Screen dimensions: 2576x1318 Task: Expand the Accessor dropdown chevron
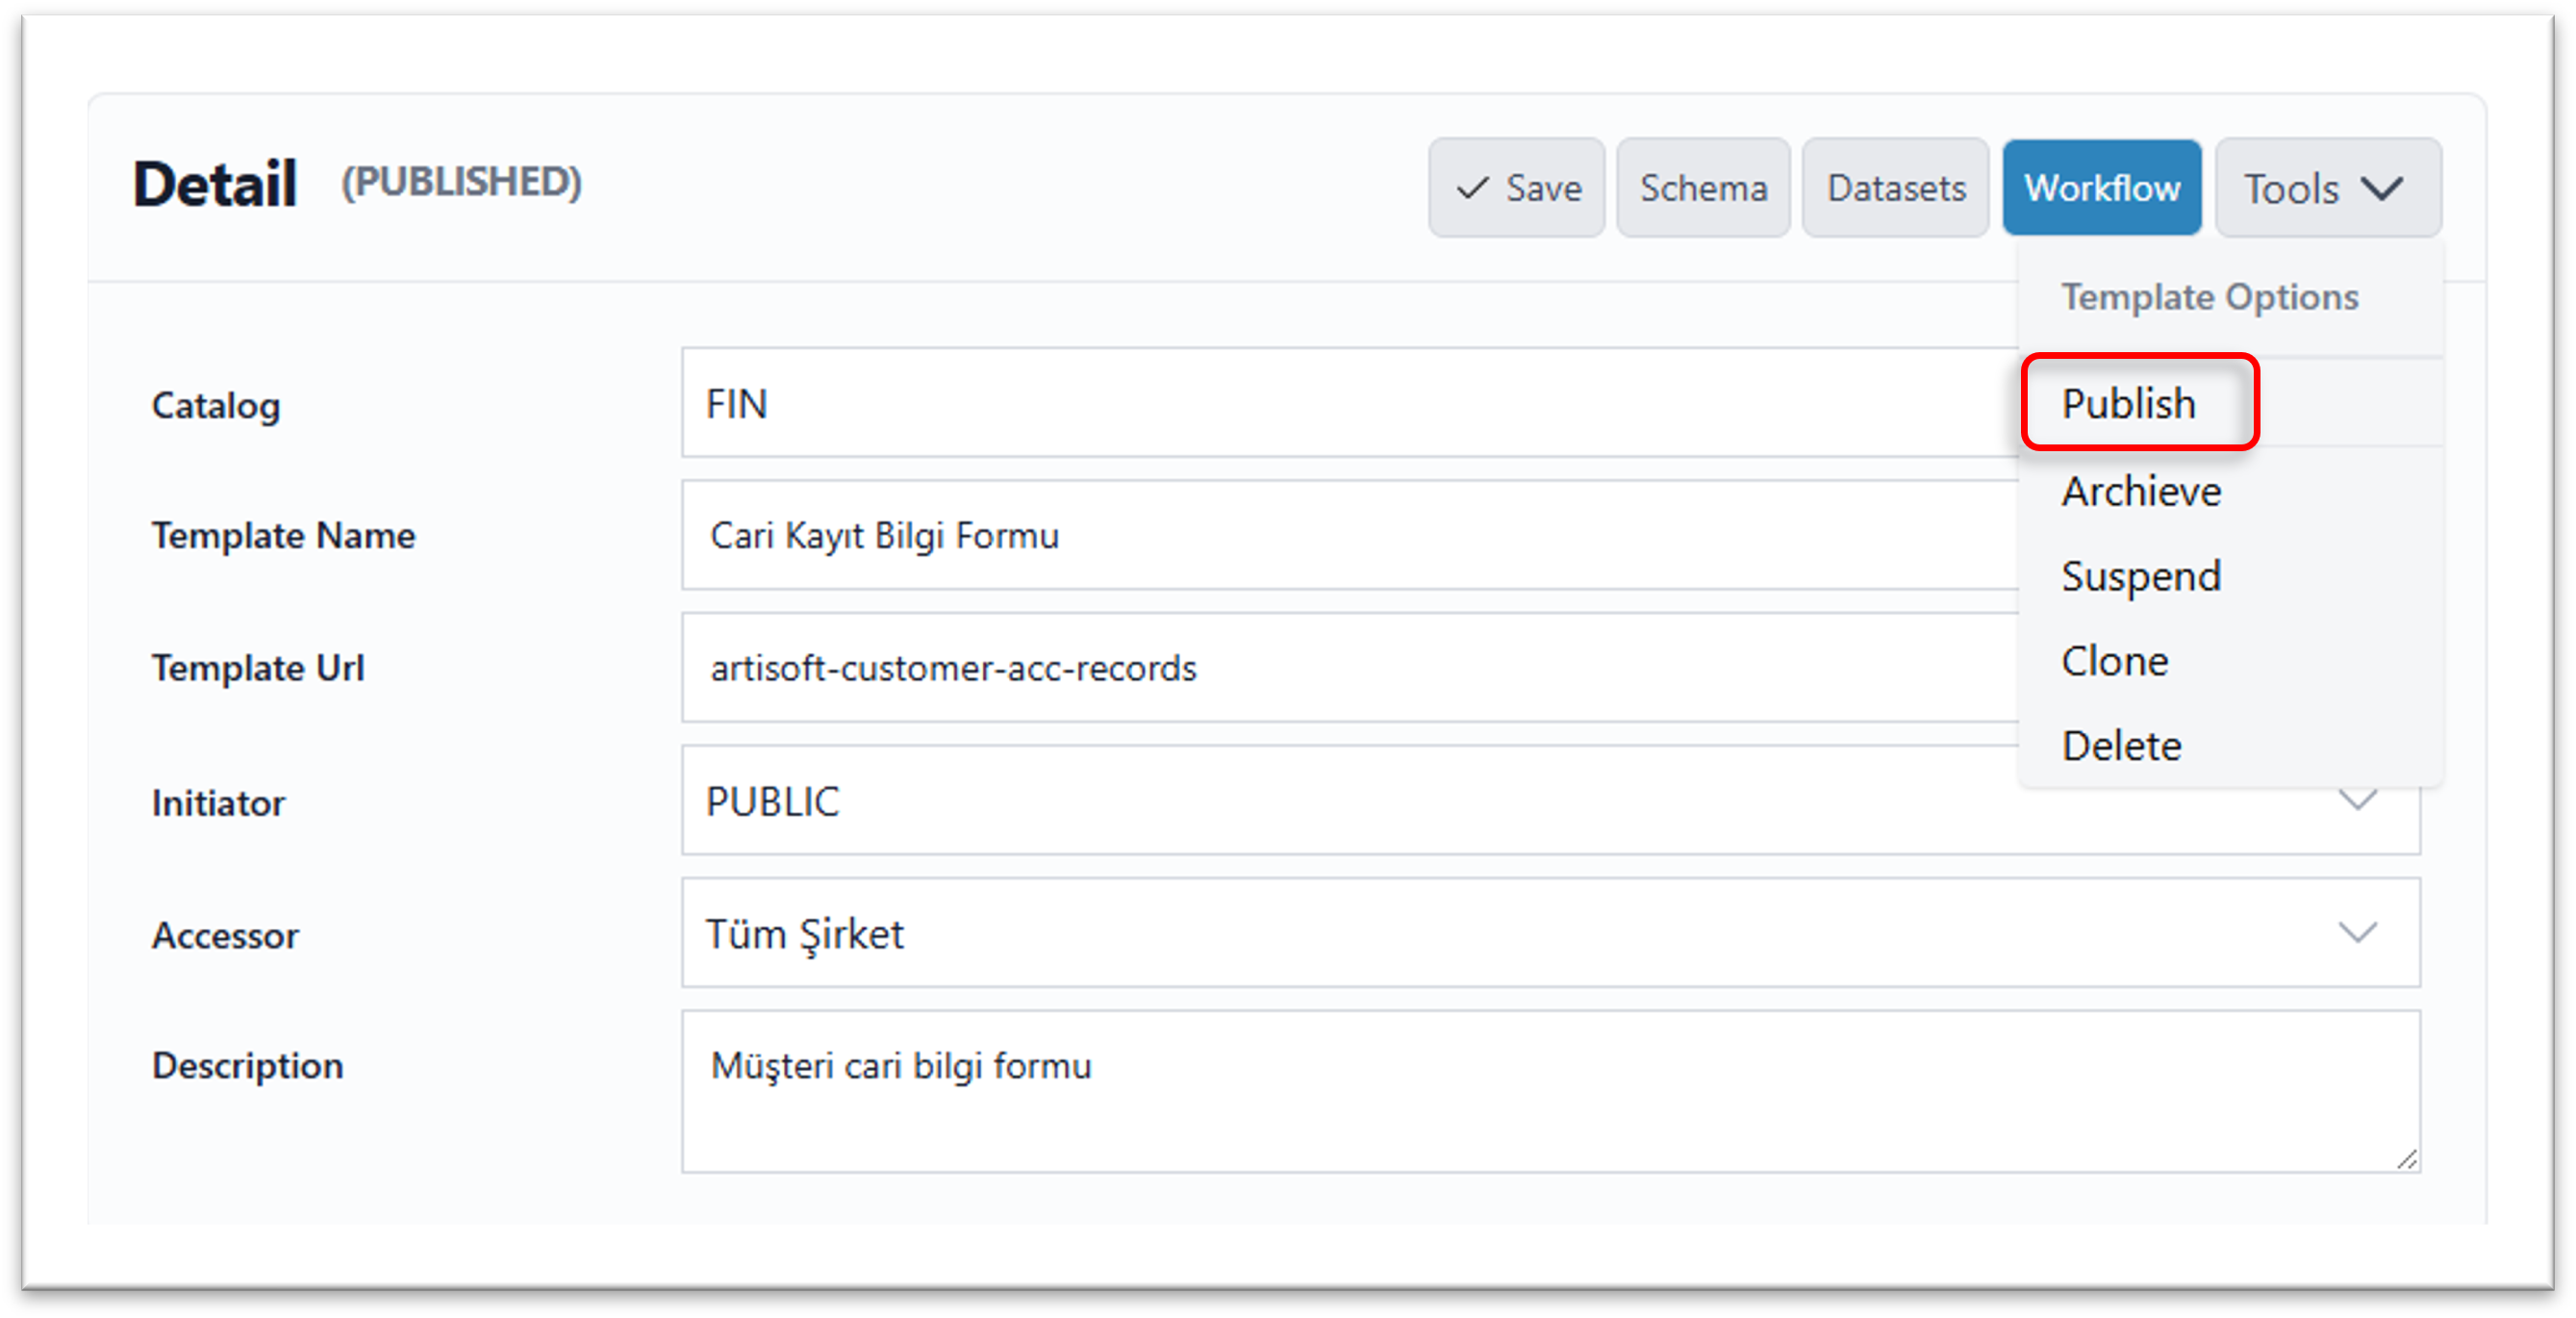point(2357,933)
